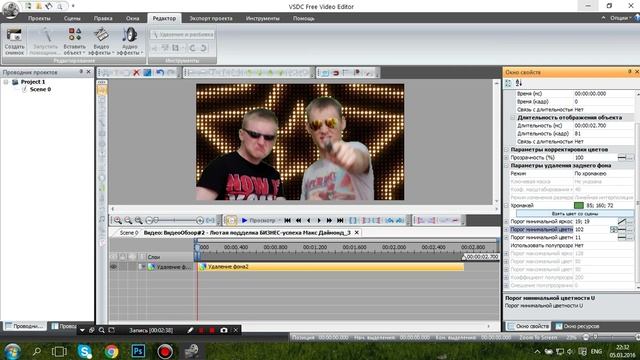Expand the Прозрачность (%) property
Viewport: 640px width, 360px height.
(x=507, y=158)
